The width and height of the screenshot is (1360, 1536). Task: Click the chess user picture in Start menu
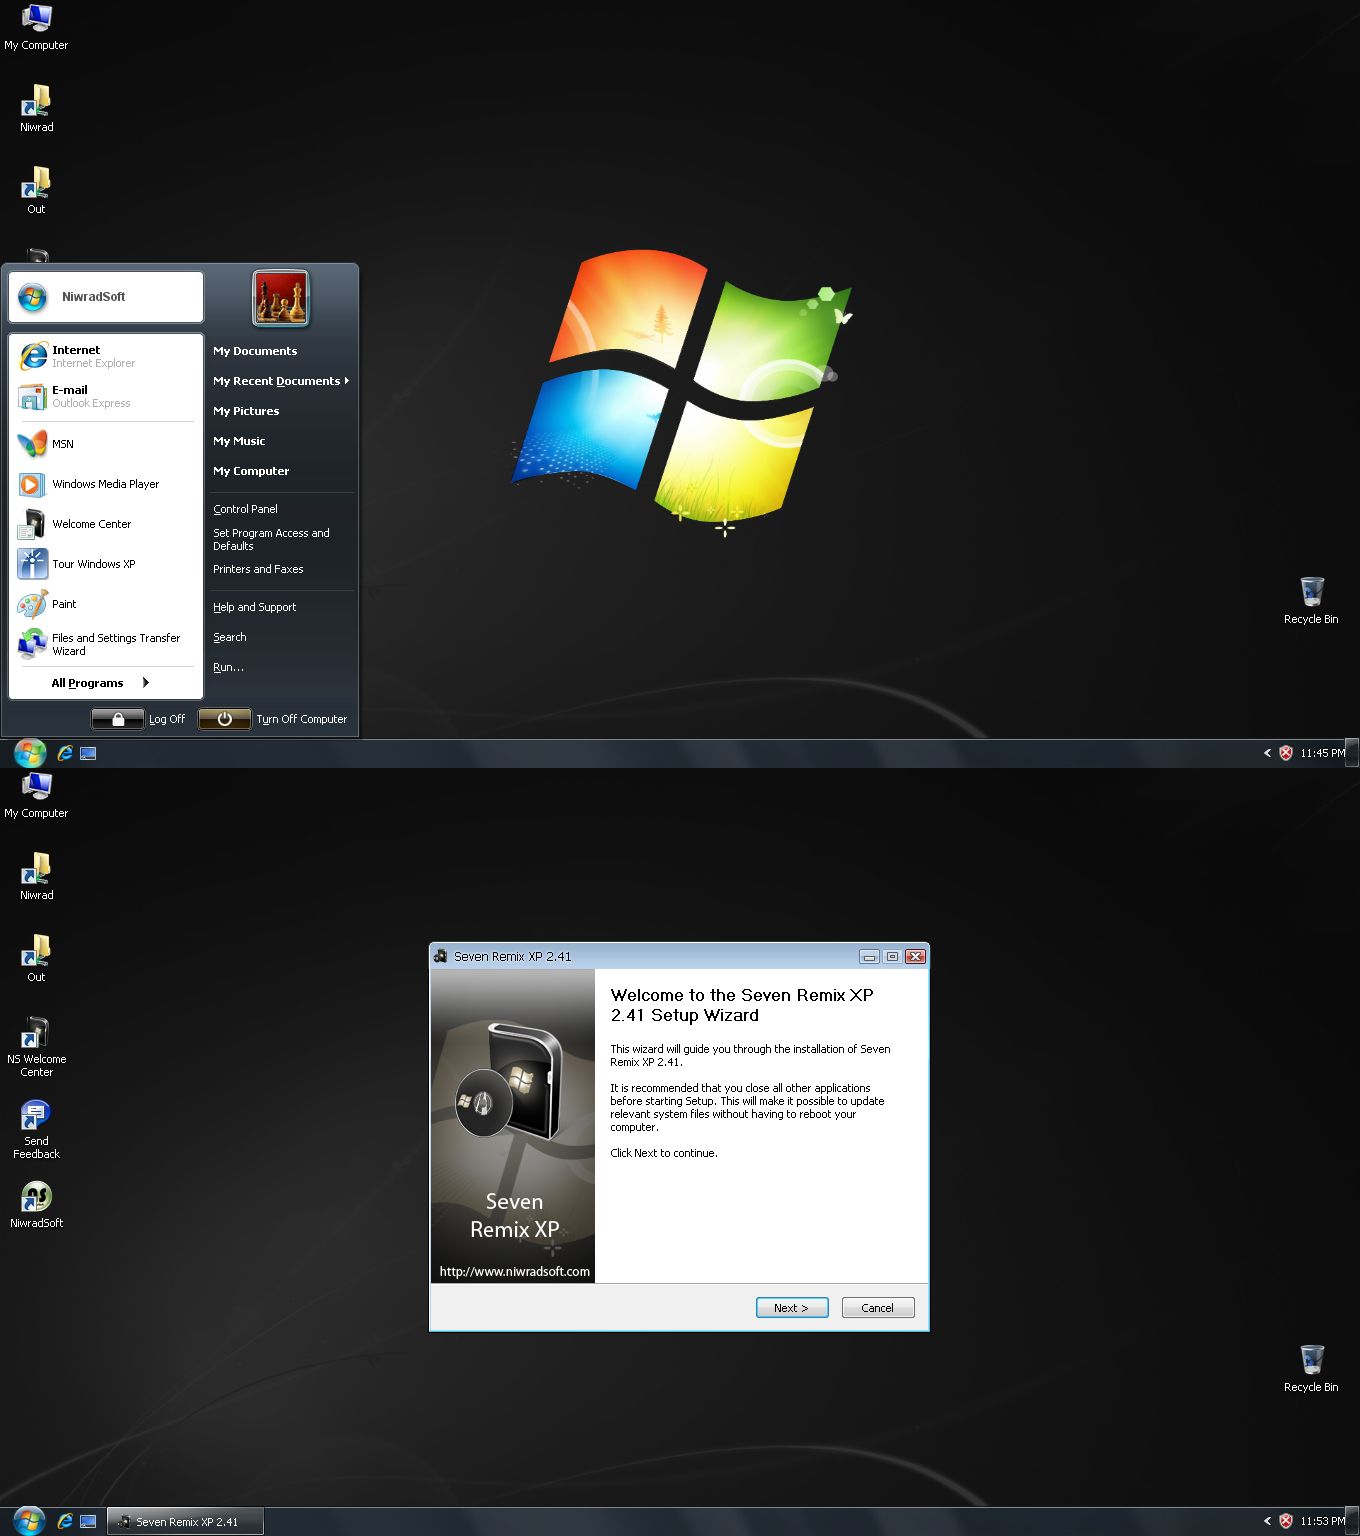click(x=281, y=298)
